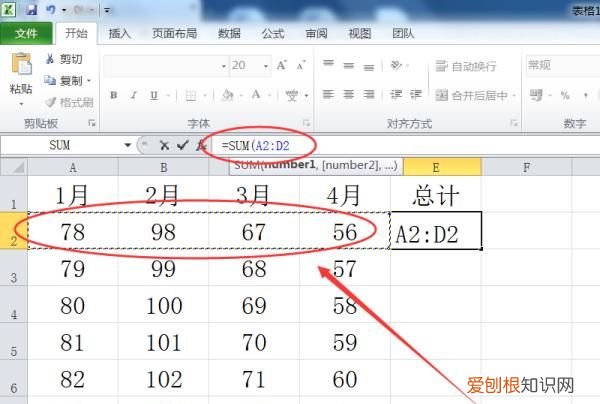This screenshot has width=600, height=404.
Task: Click the accounting number format icon
Action: (x=536, y=95)
